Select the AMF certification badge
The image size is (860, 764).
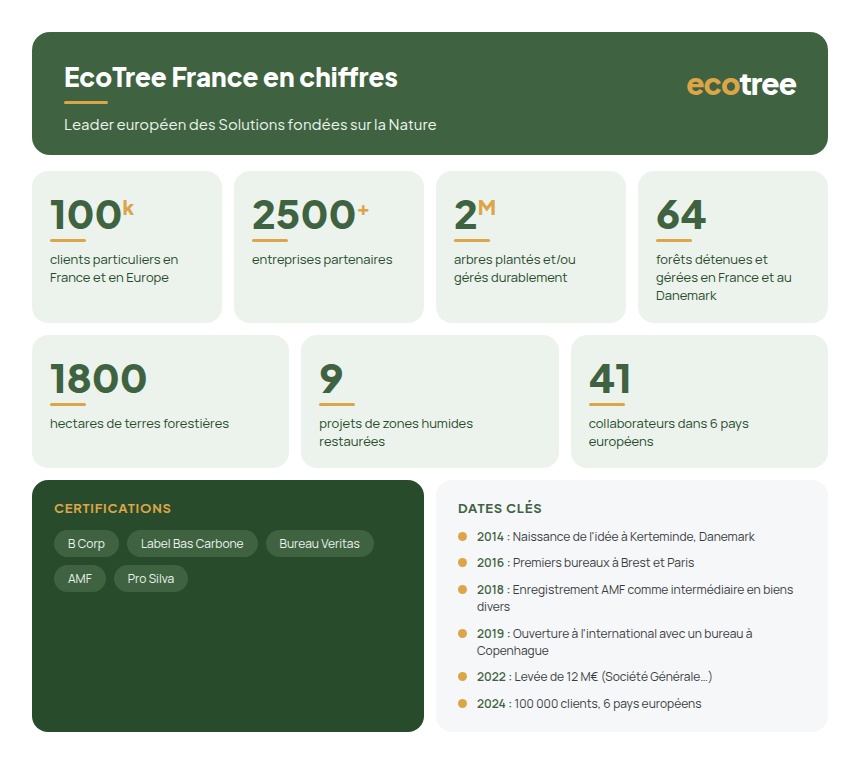80,579
